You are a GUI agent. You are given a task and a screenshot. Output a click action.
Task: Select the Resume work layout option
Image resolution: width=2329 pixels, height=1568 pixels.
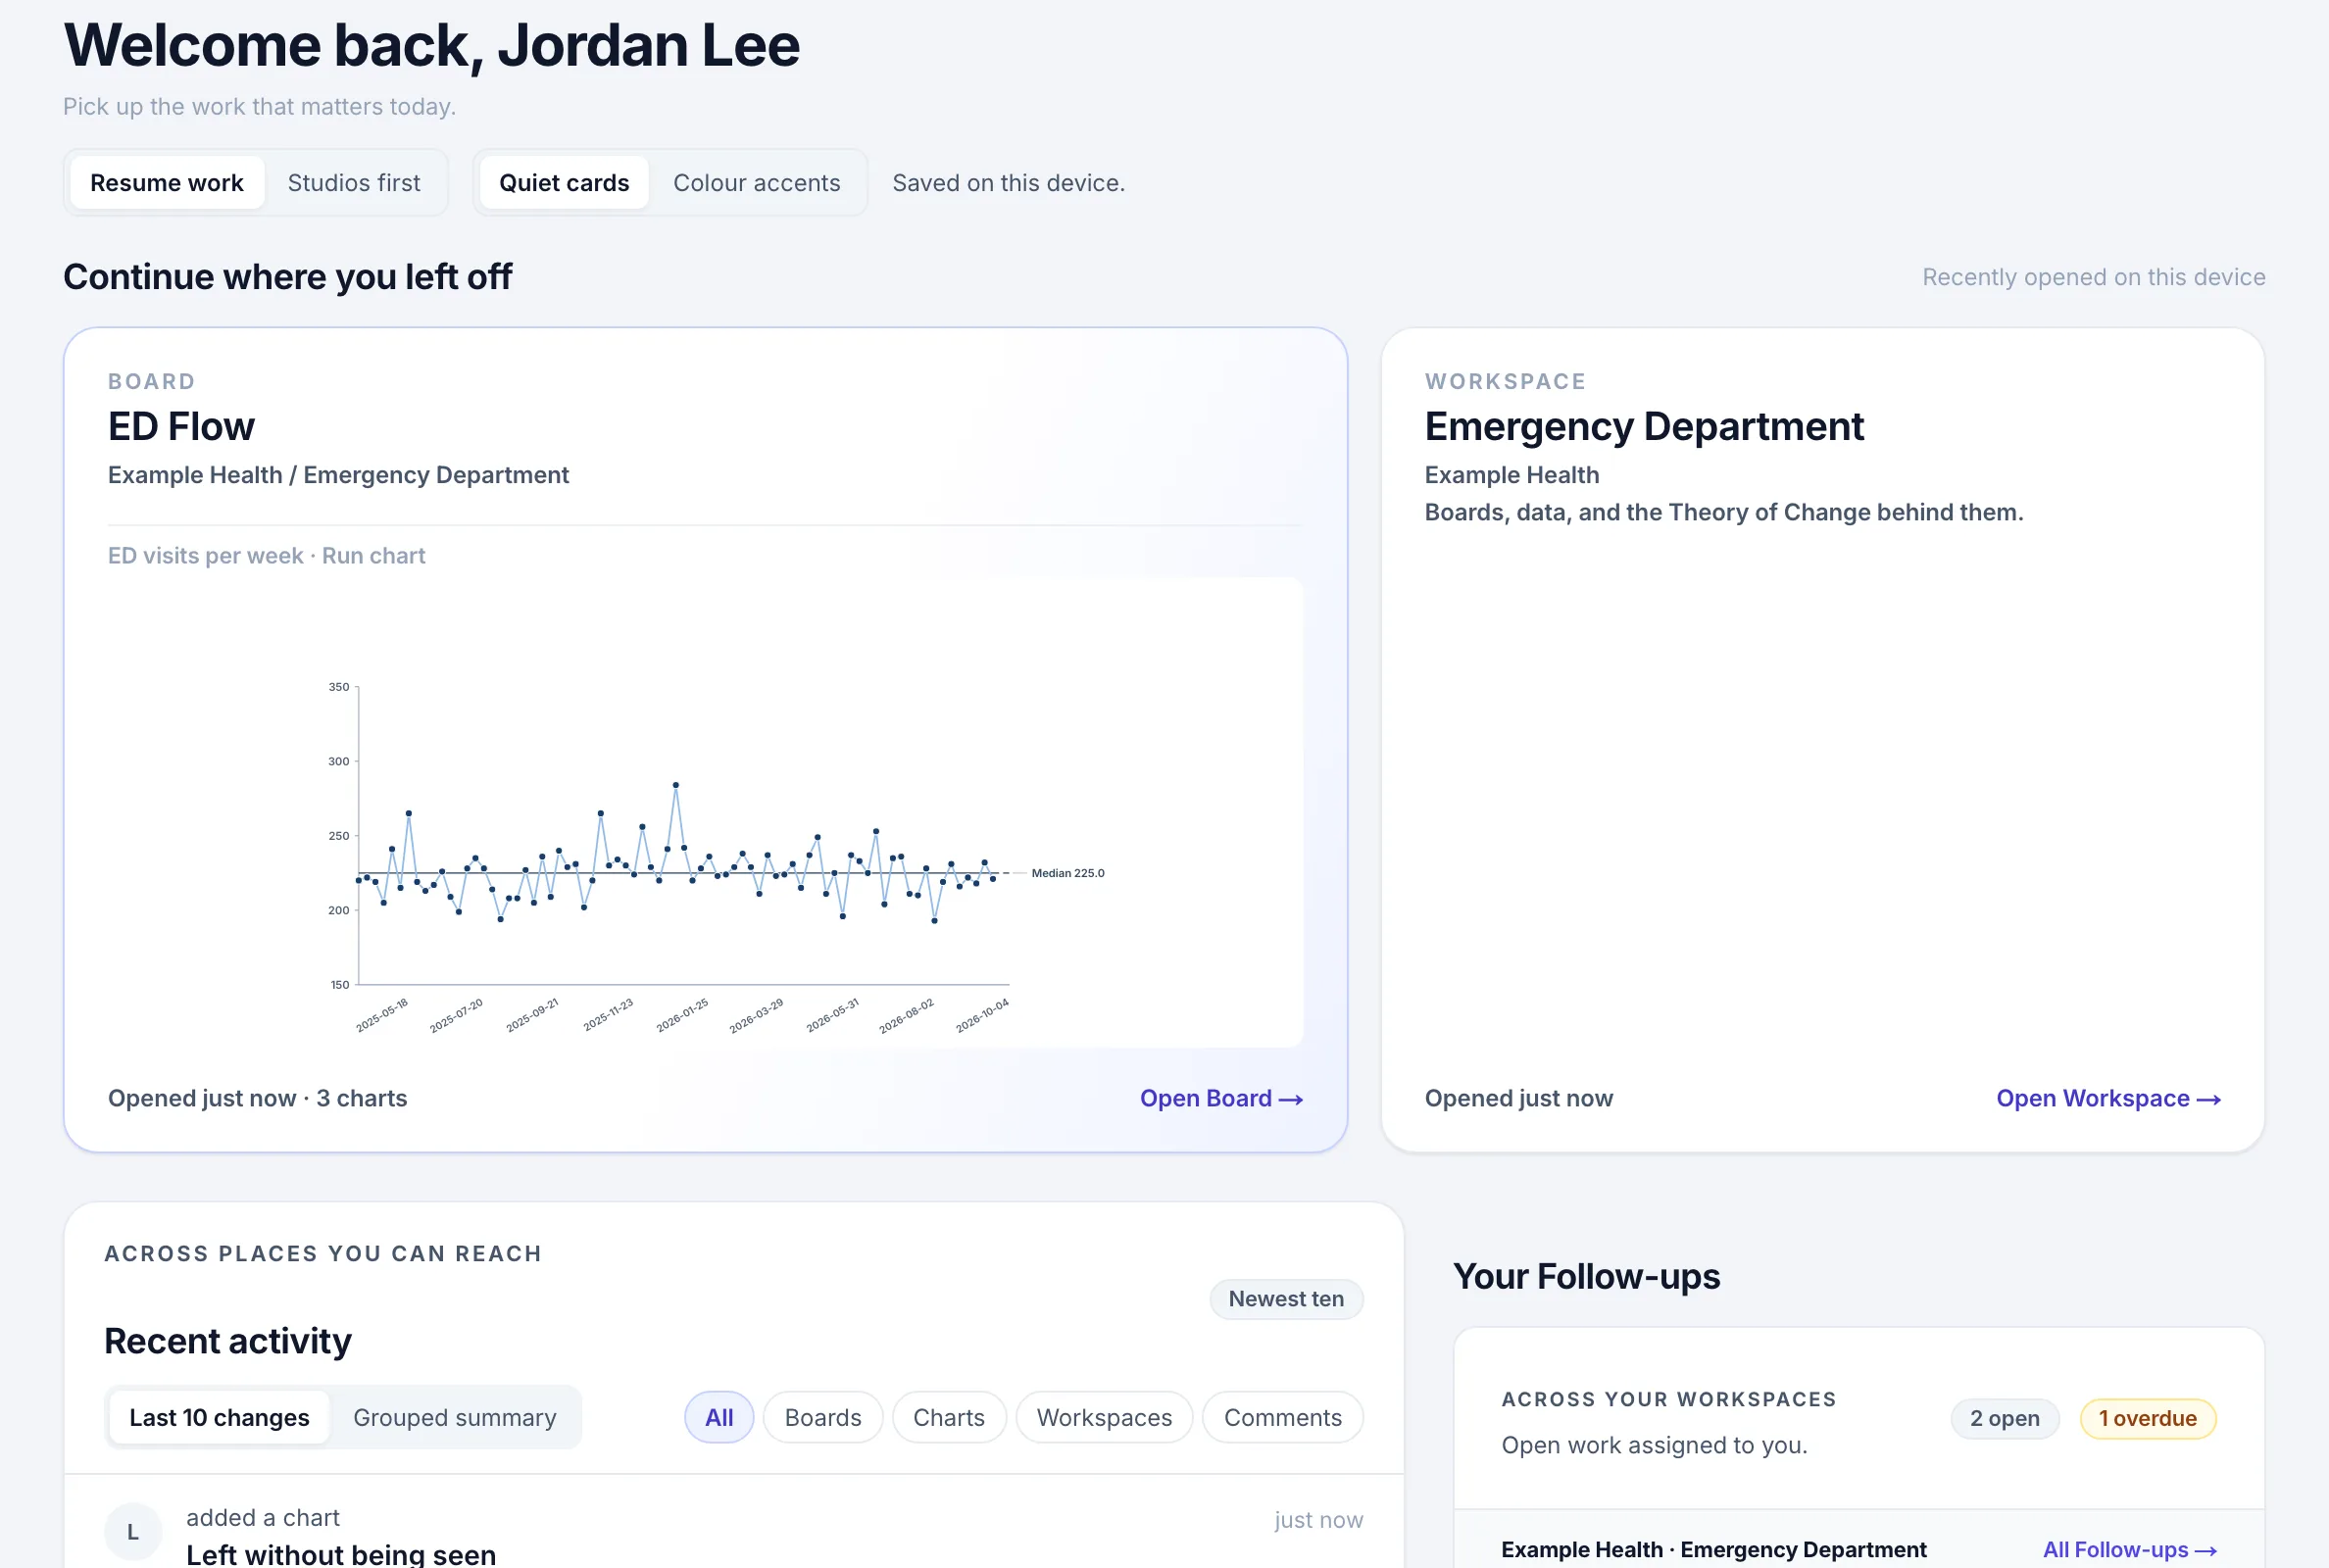pos(167,183)
